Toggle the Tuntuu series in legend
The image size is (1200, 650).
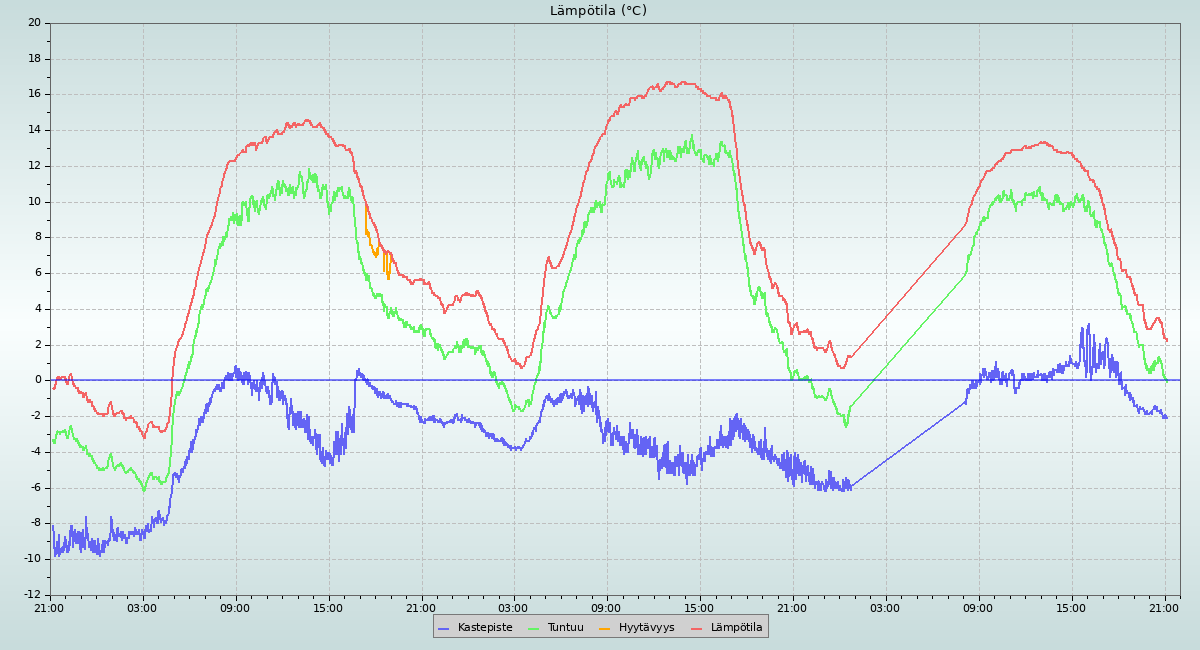[x=565, y=627]
